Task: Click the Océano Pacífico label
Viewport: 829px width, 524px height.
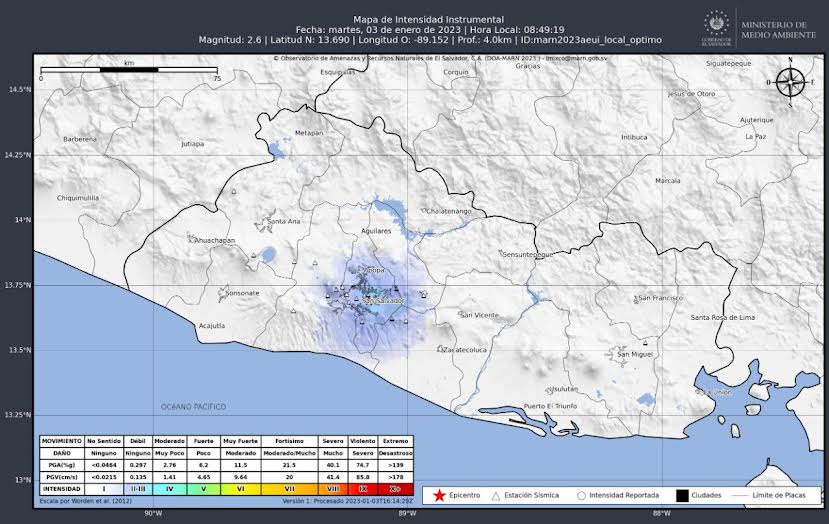Action: tap(194, 407)
